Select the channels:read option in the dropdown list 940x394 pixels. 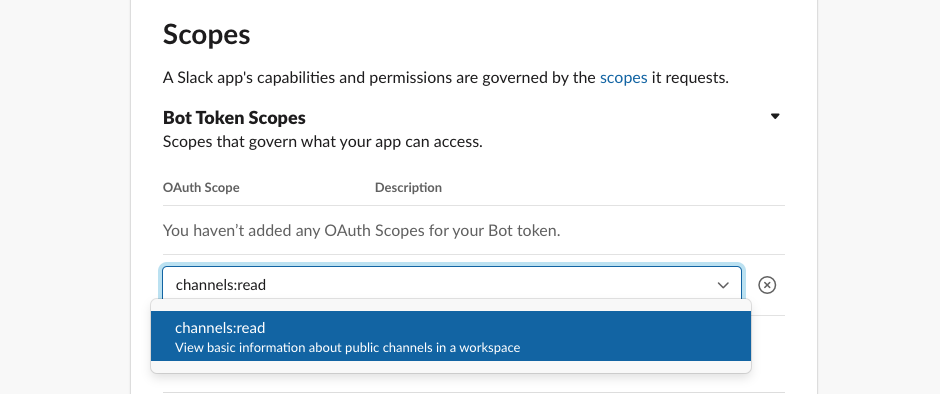coord(451,336)
